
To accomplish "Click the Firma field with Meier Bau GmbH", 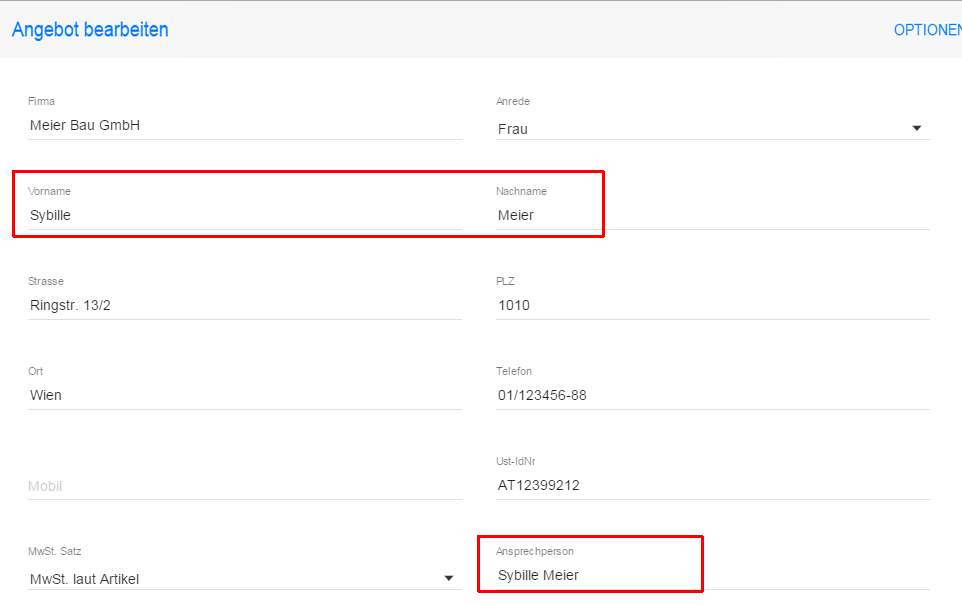I will click(x=244, y=125).
